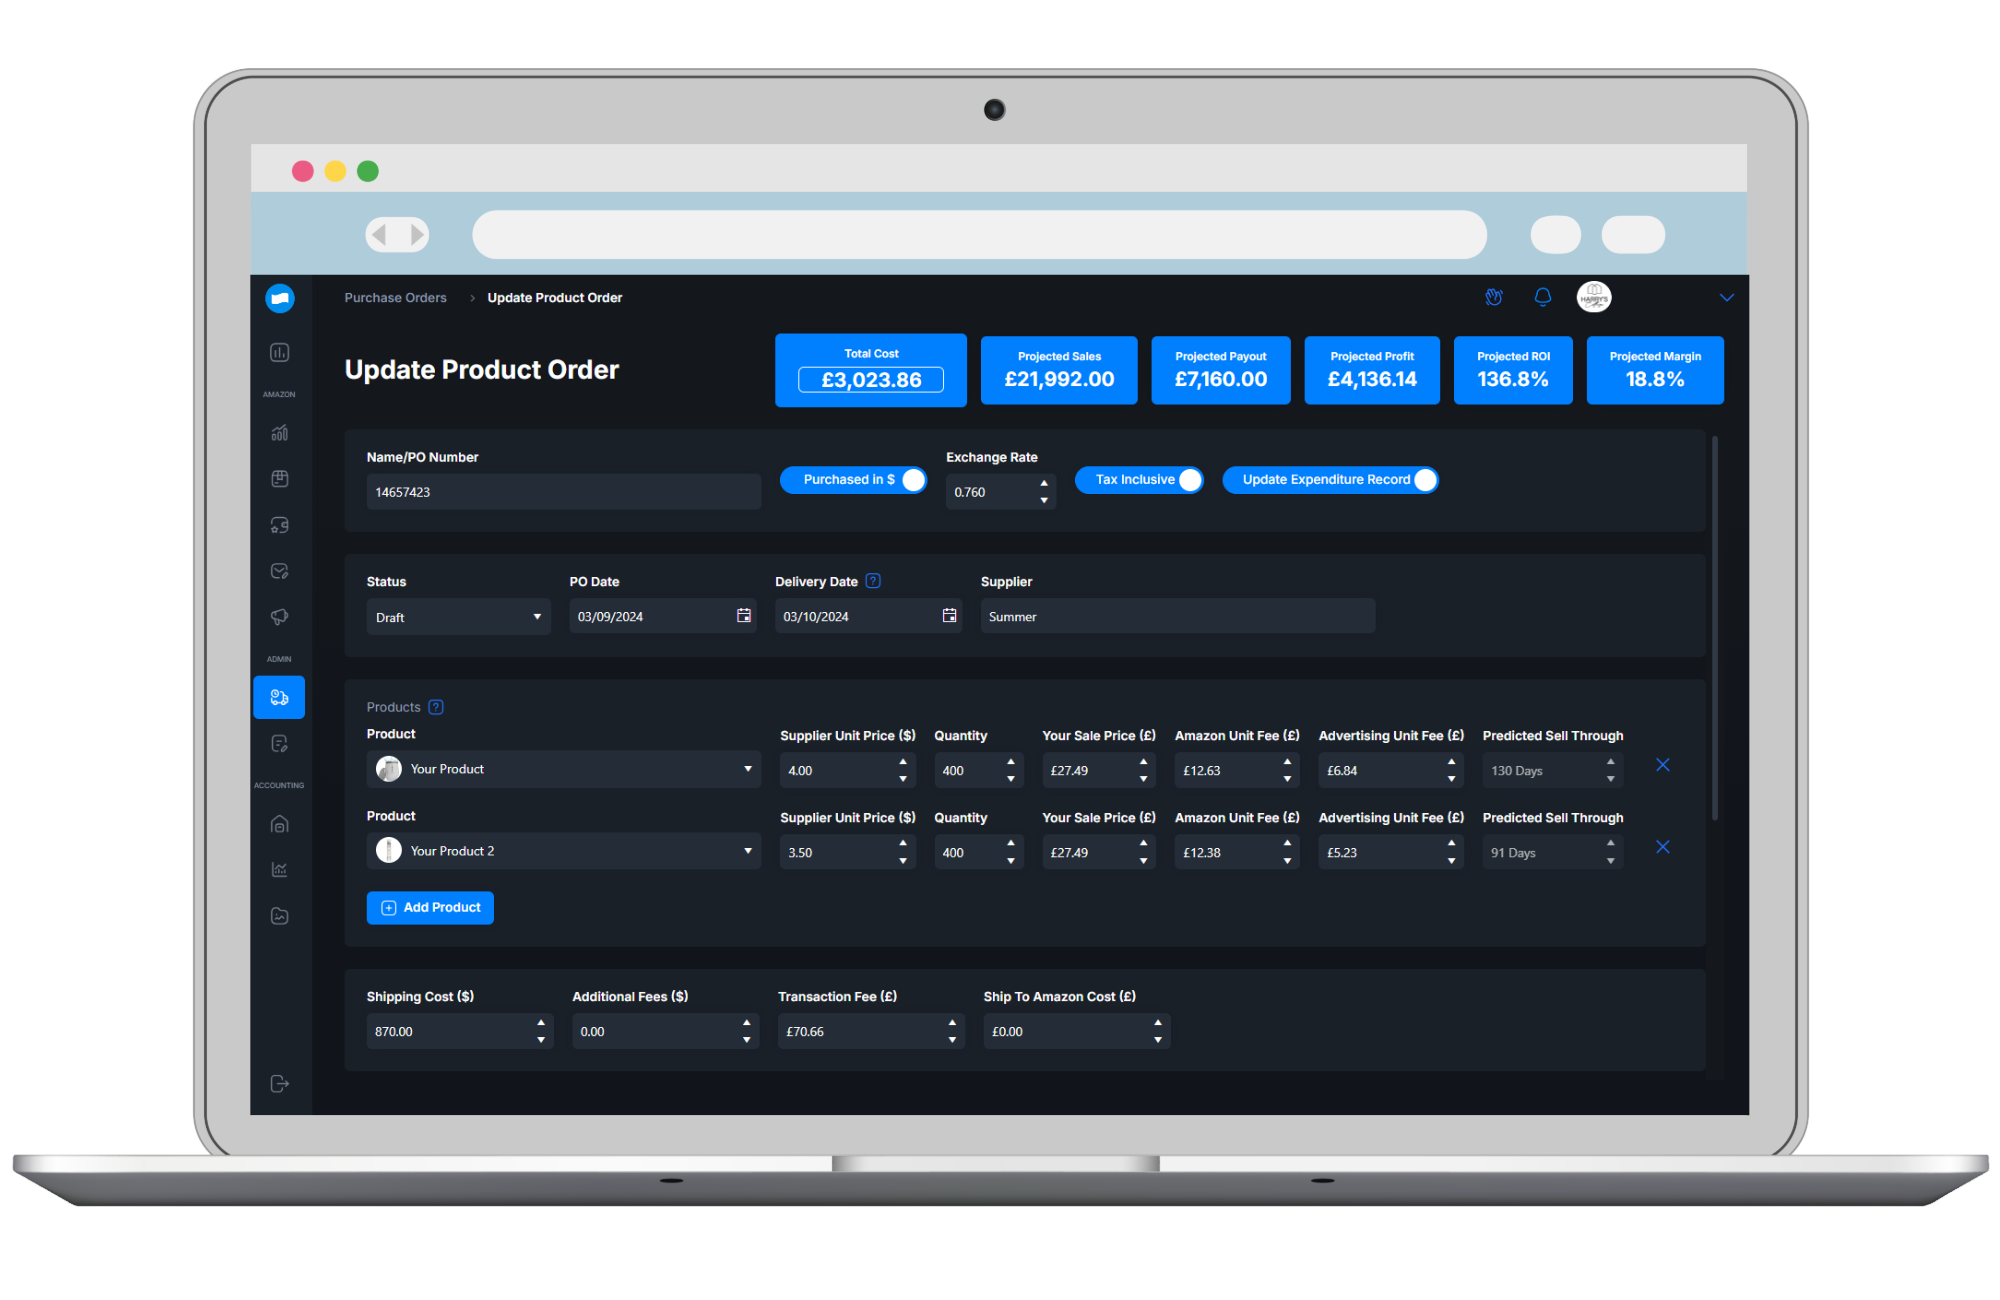Click the 130 Days sell through field
2000x1300 pixels.
point(1552,770)
